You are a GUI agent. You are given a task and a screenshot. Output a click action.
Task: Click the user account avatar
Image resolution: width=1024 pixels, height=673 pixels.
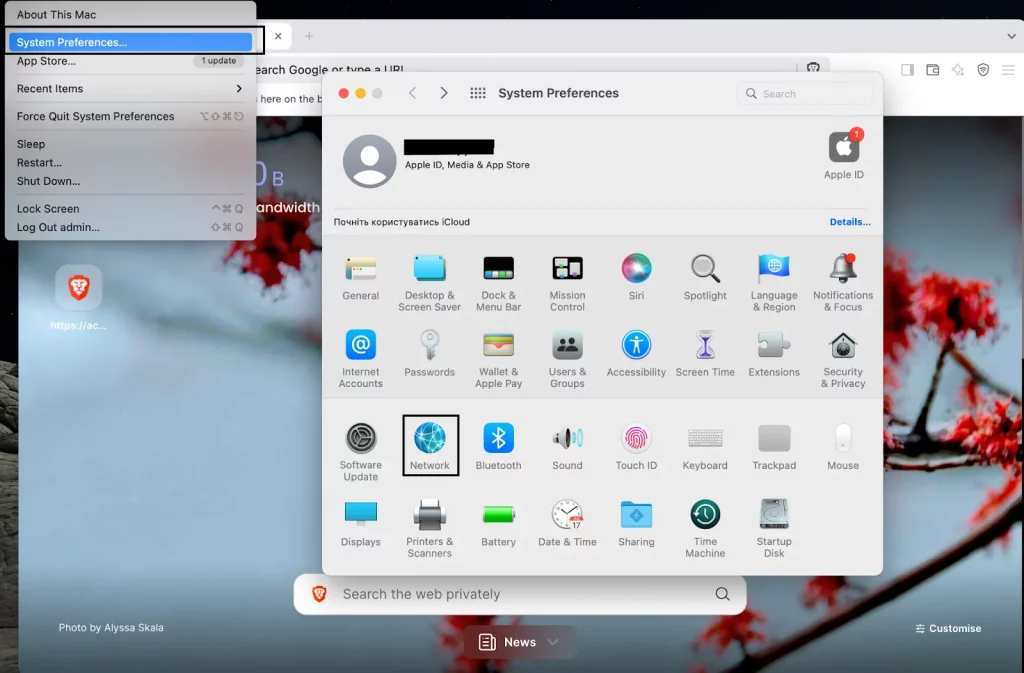(370, 161)
